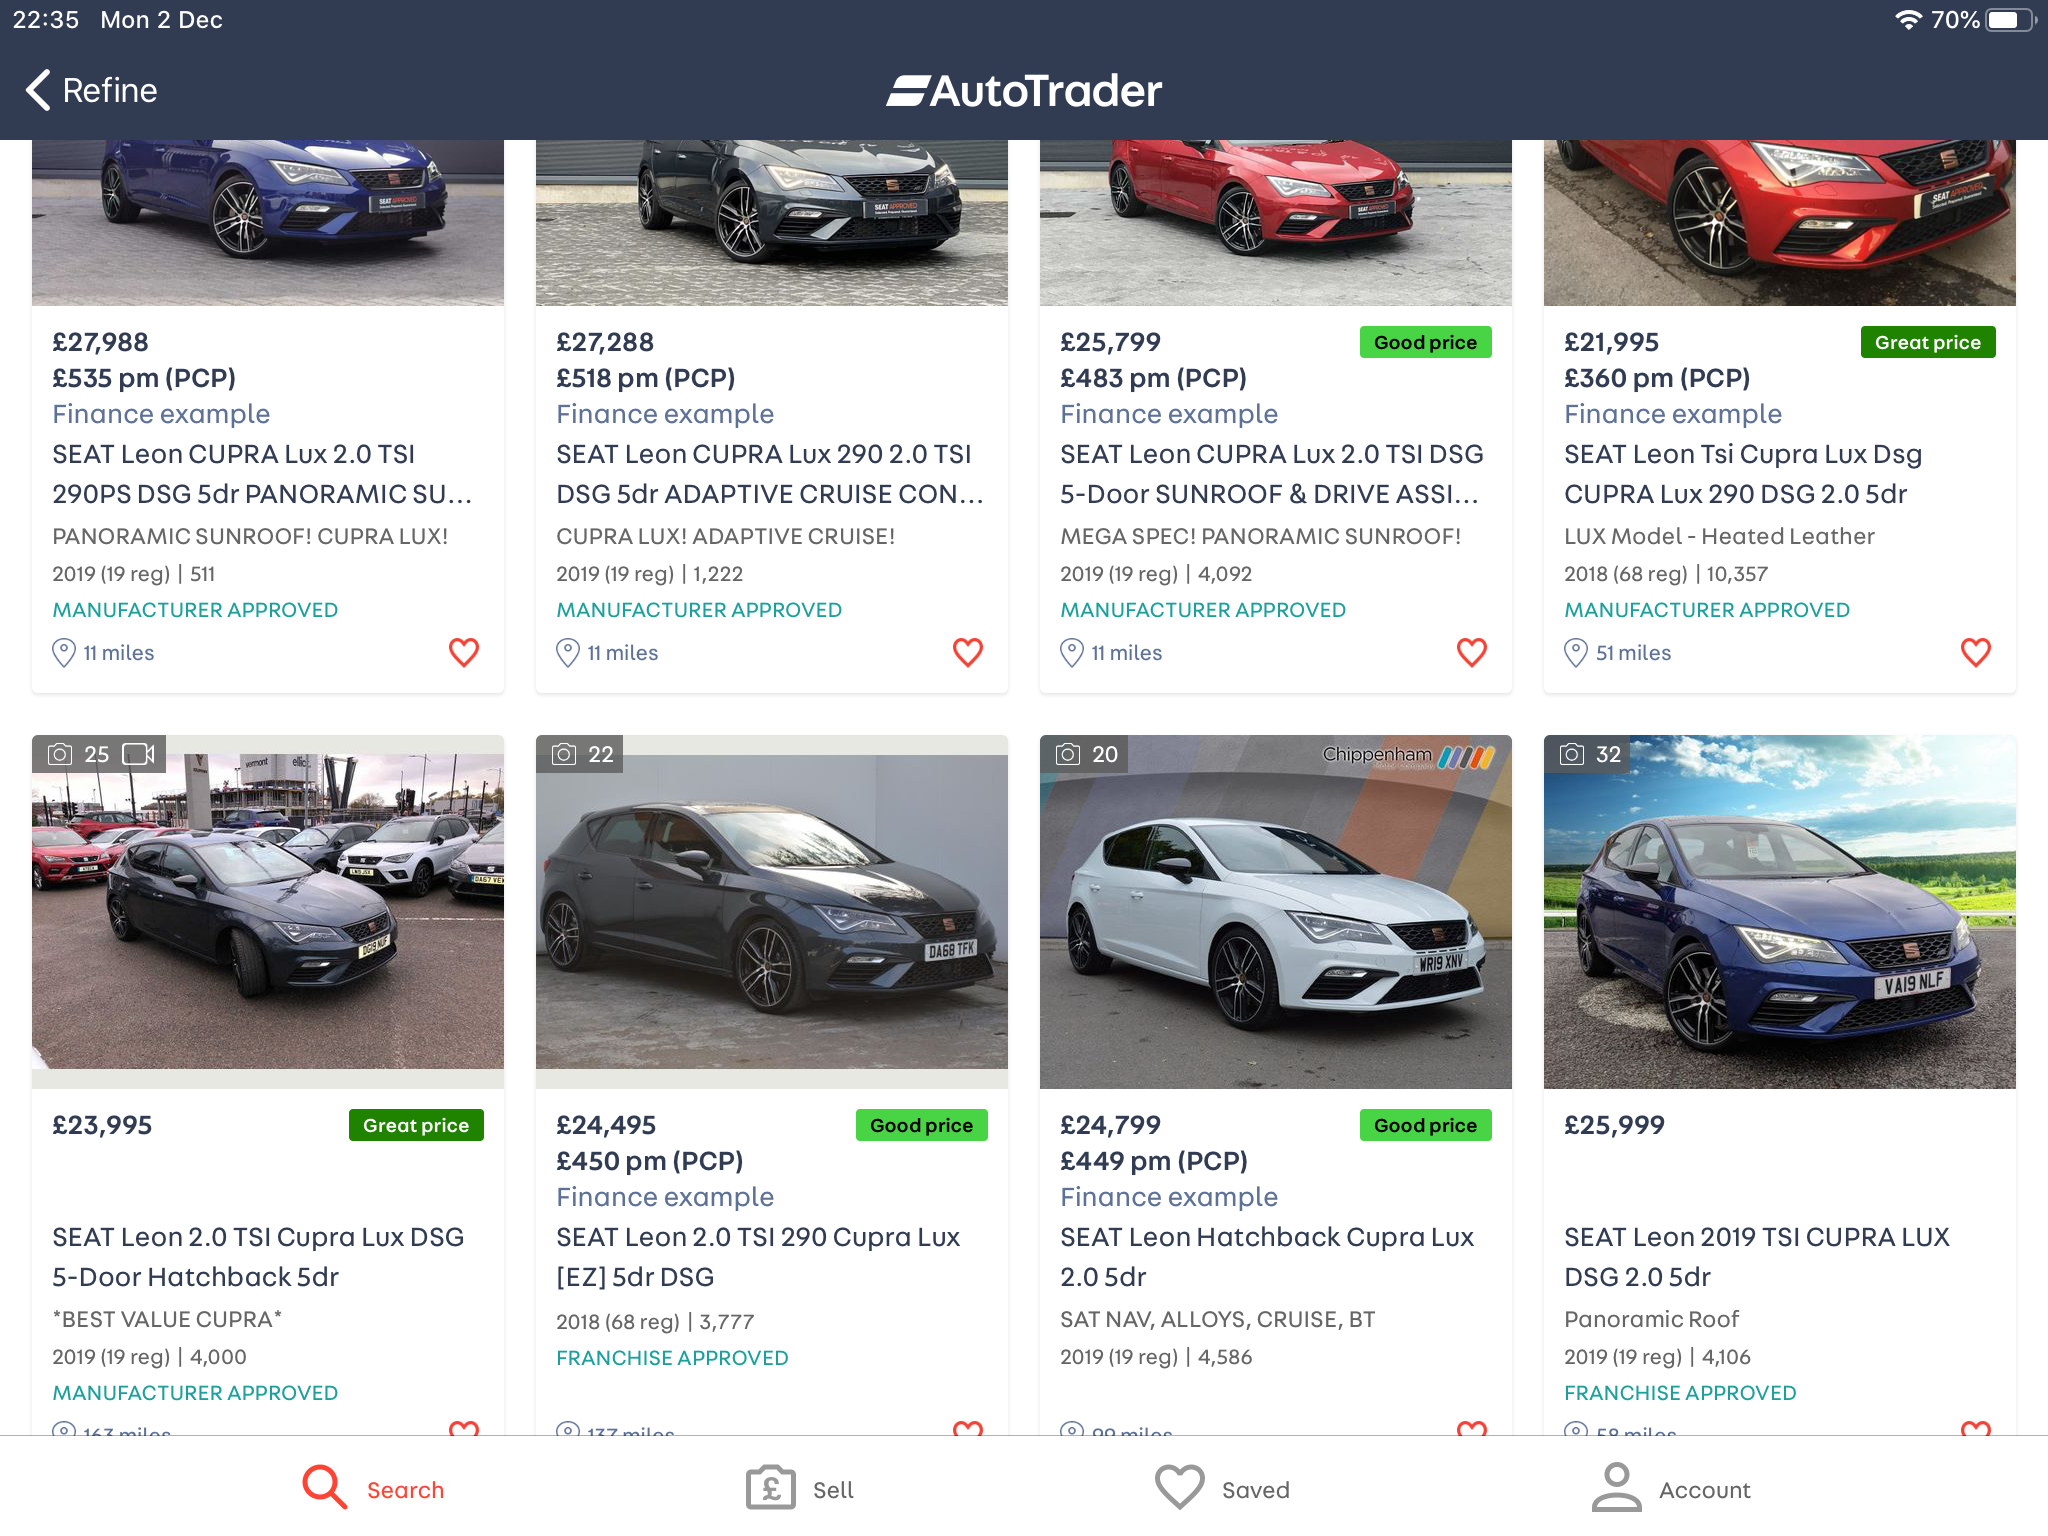Tap Good price badge on £24,799 listing
The height and width of the screenshot is (1536, 2048).
pos(1425,1125)
